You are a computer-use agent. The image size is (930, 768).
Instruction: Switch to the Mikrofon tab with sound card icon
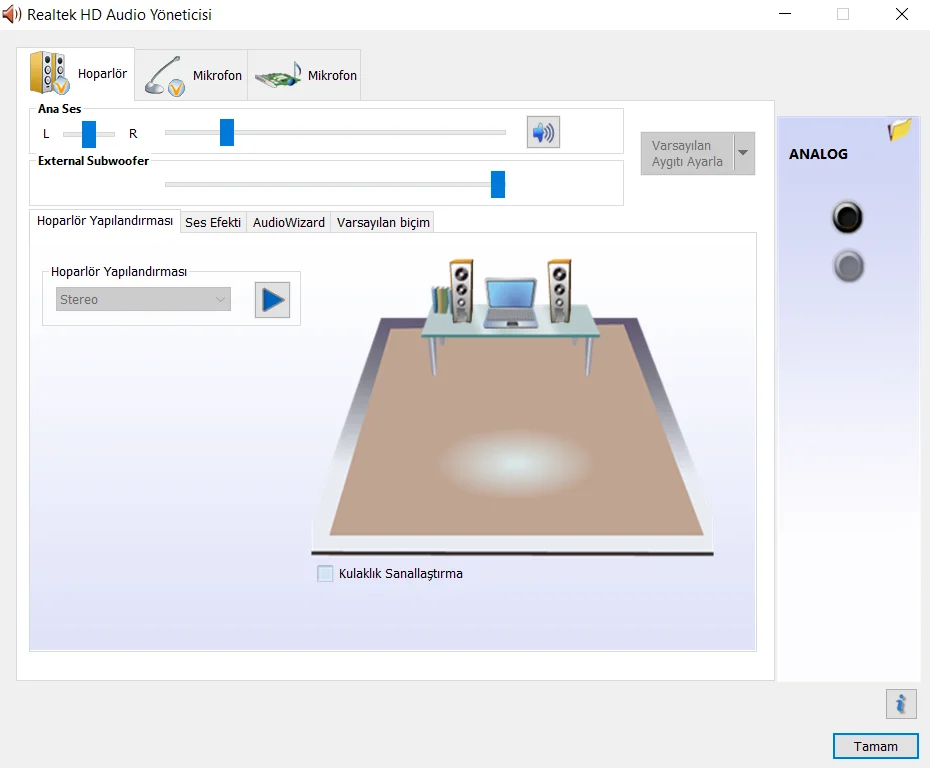click(304, 75)
